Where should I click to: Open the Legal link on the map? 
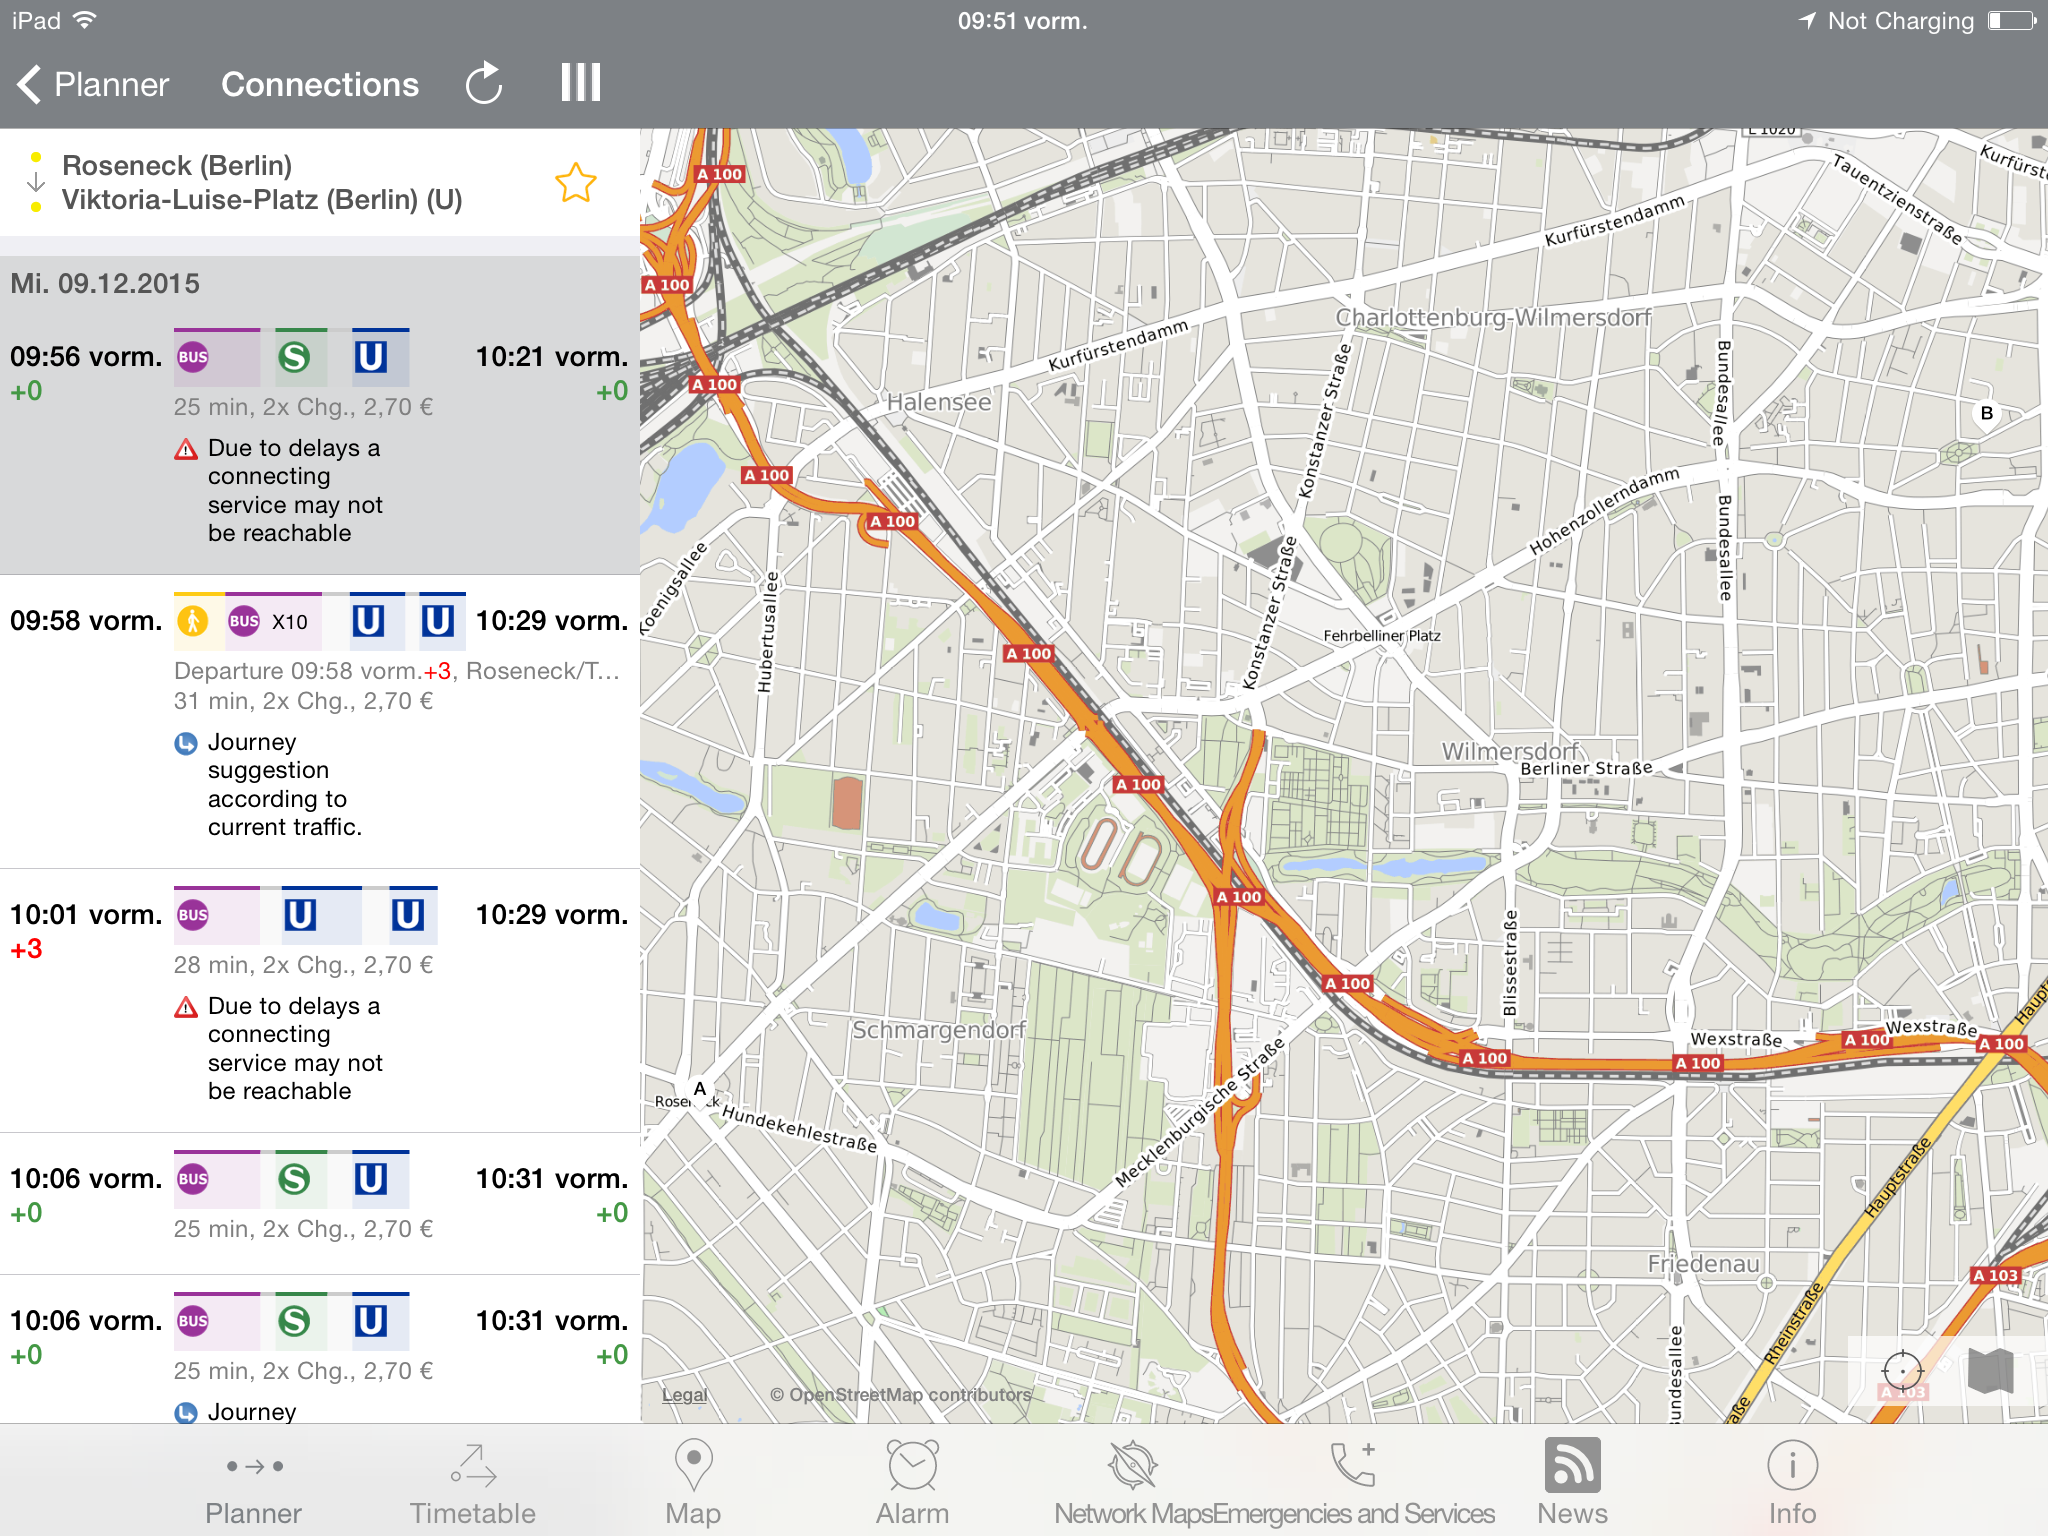(x=685, y=1395)
